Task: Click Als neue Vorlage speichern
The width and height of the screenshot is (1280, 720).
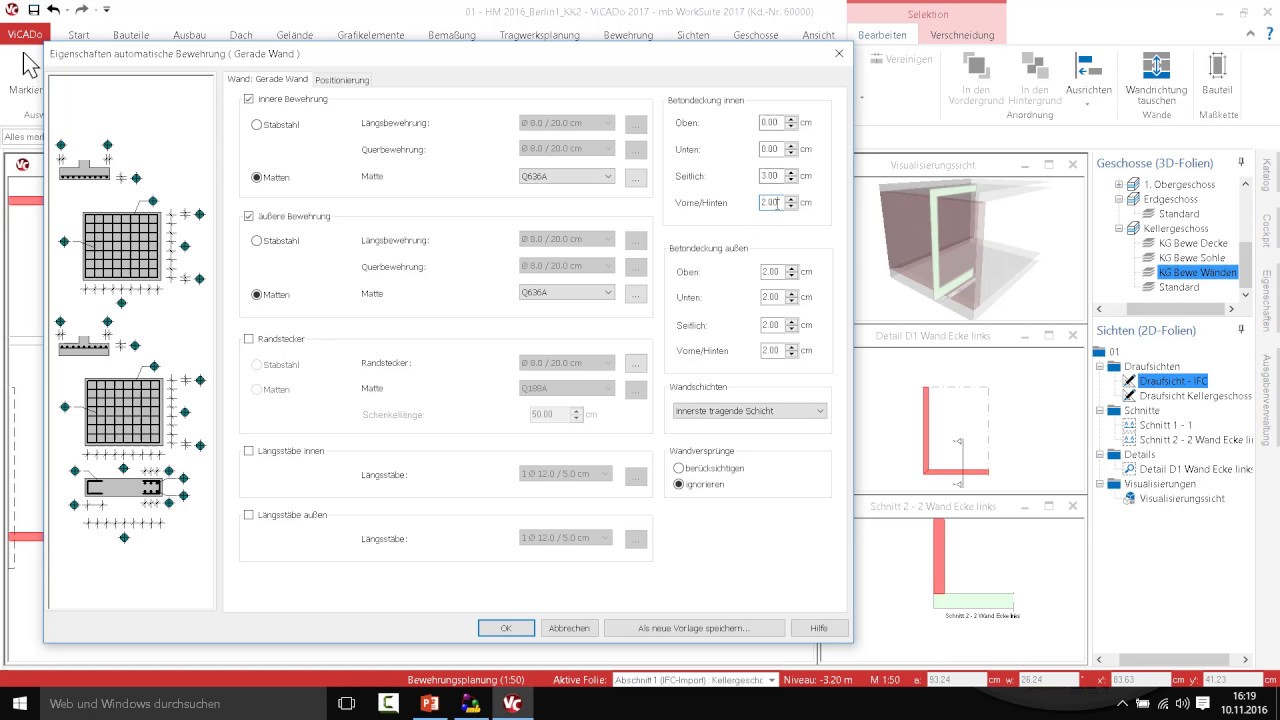Action: point(694,628)
